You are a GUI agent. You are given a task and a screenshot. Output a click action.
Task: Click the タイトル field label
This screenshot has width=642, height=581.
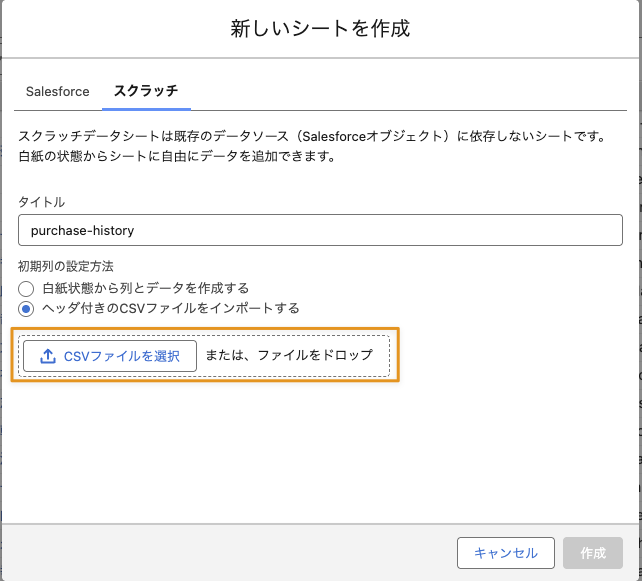pyautogui.click(x=41, y=202)
